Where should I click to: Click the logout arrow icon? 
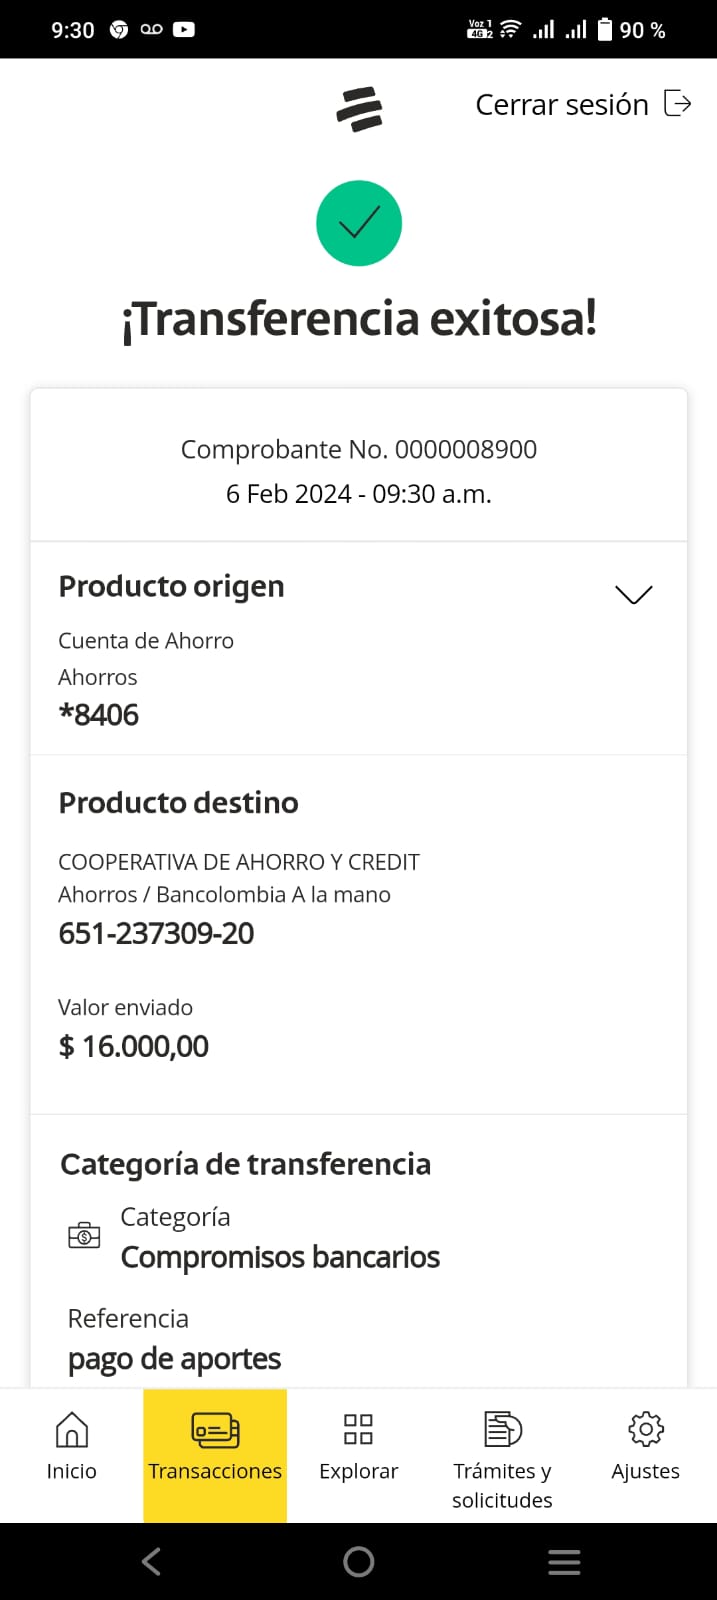pos(678,104)
